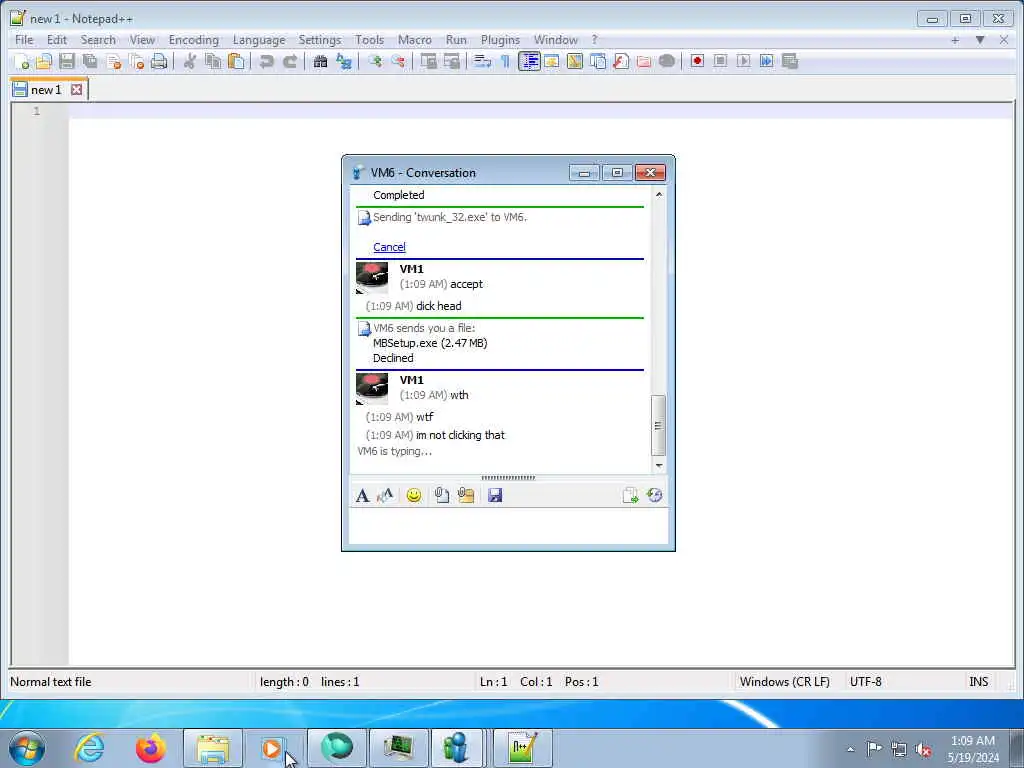
Task: Click the history globe icon in chat
Action: [x=654, y=496]
